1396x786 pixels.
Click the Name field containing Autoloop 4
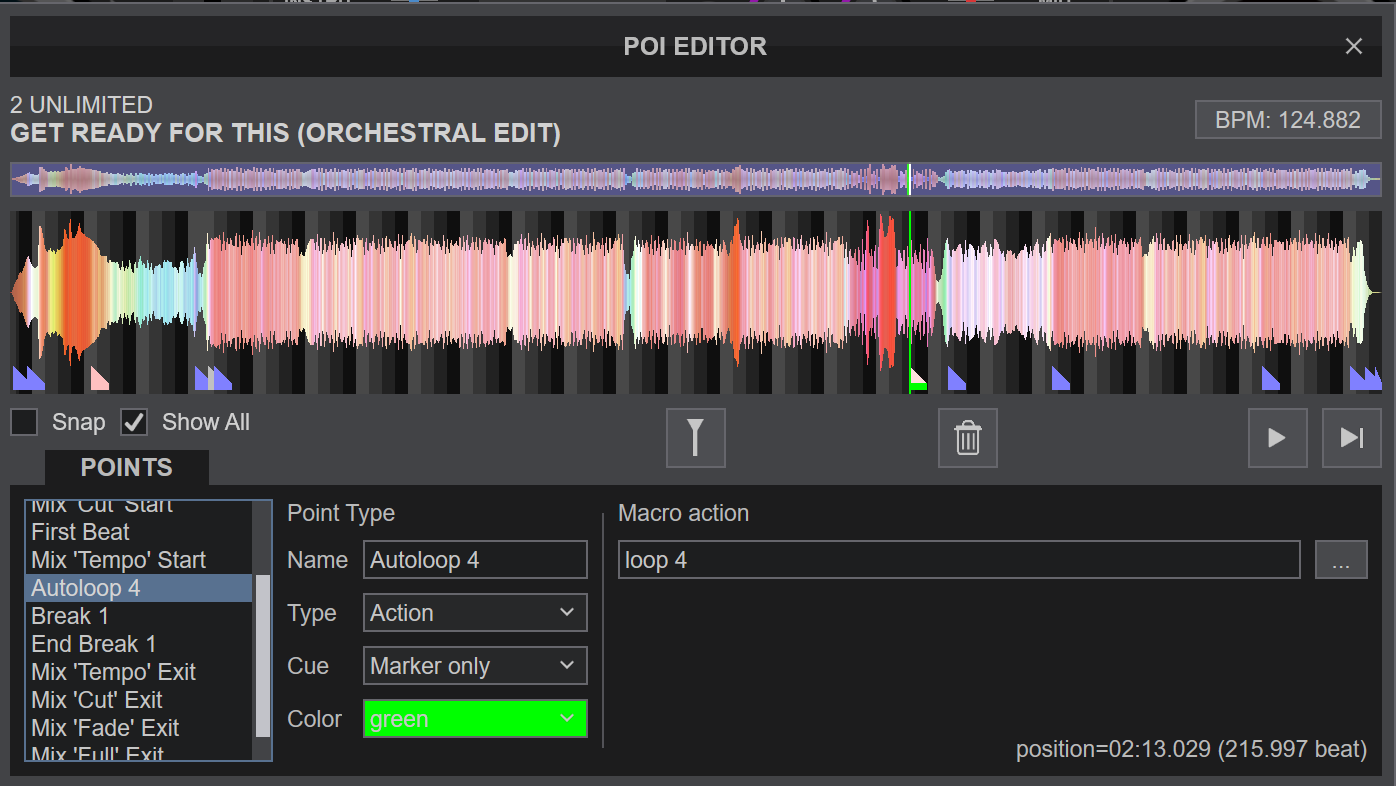[475, 560]
